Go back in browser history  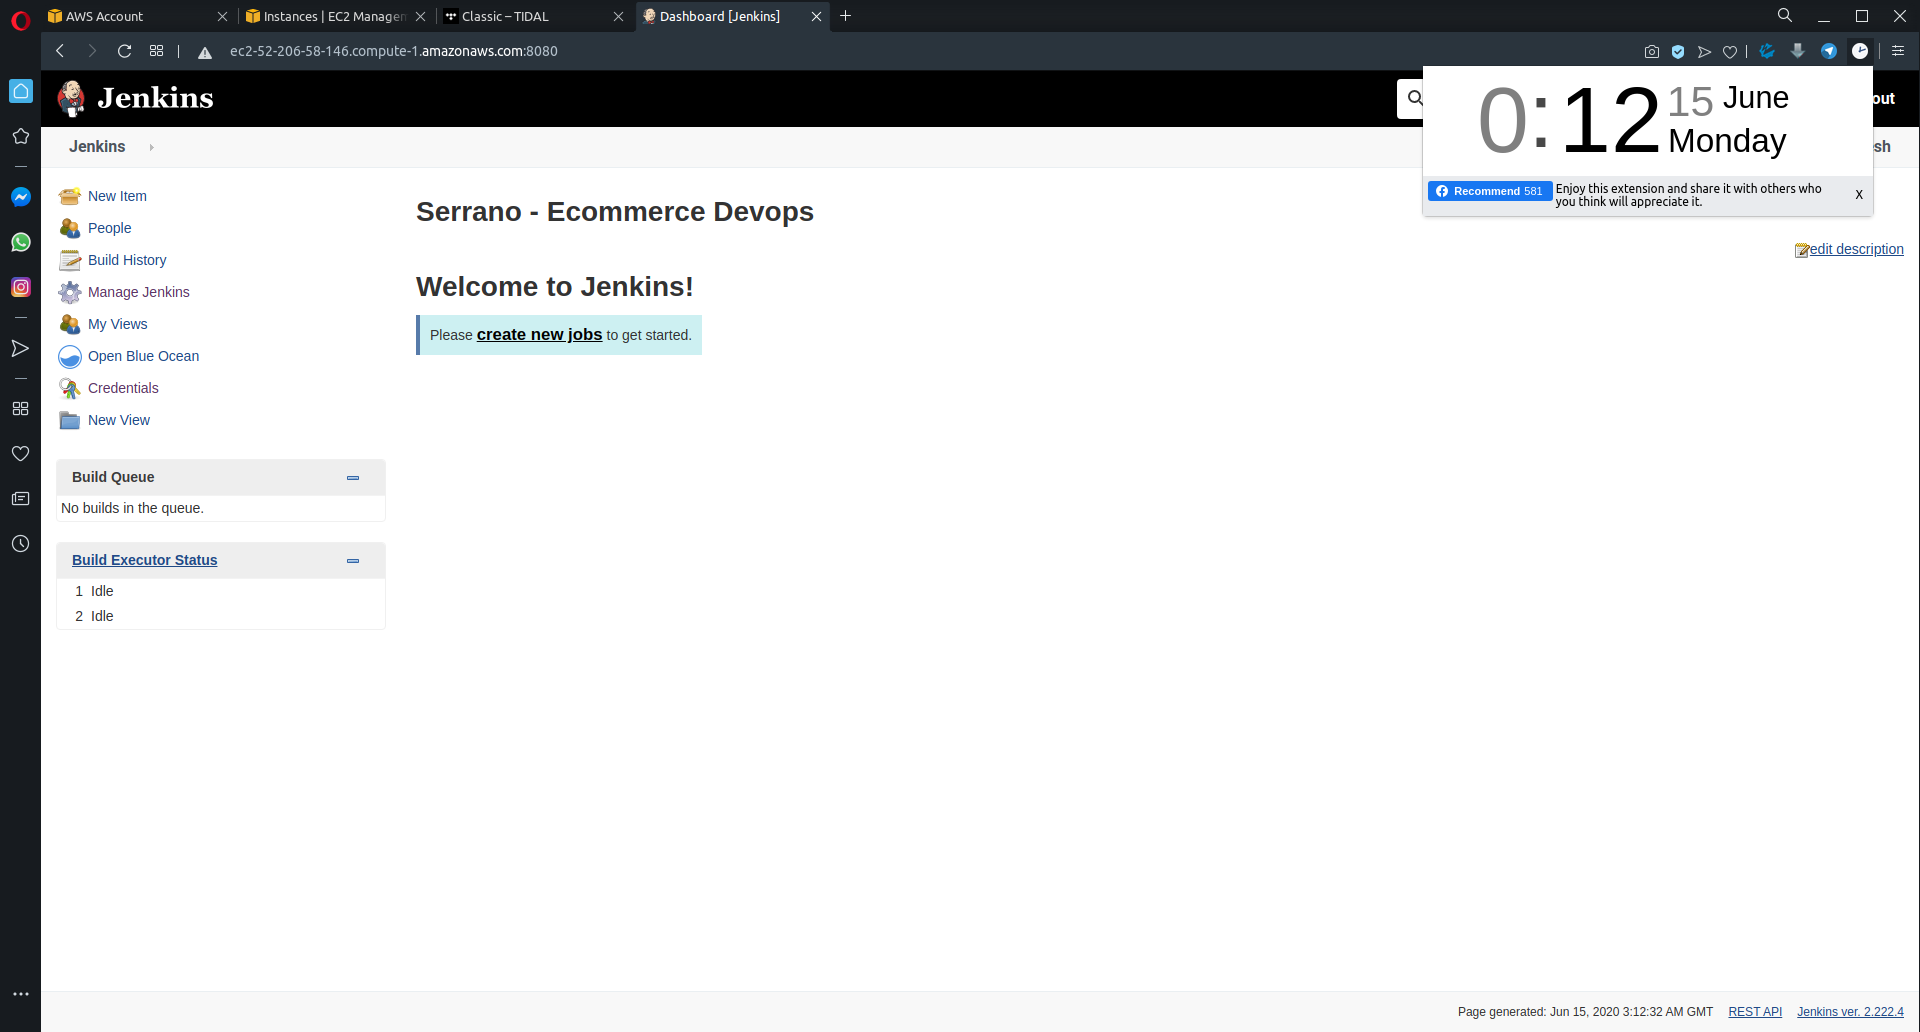pos(60,51)
